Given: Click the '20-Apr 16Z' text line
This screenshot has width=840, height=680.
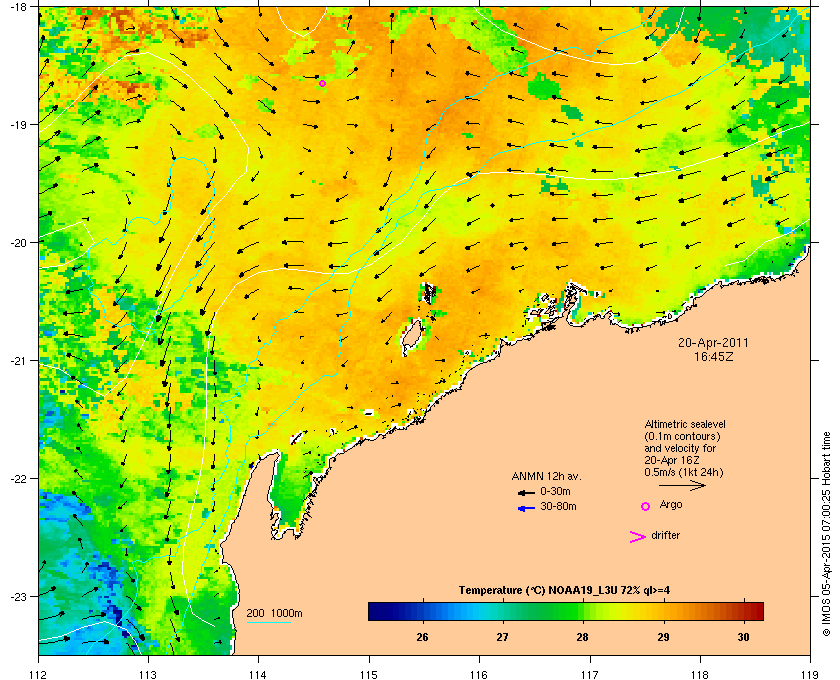Looking at the screenshot, I should pos(672,460).
